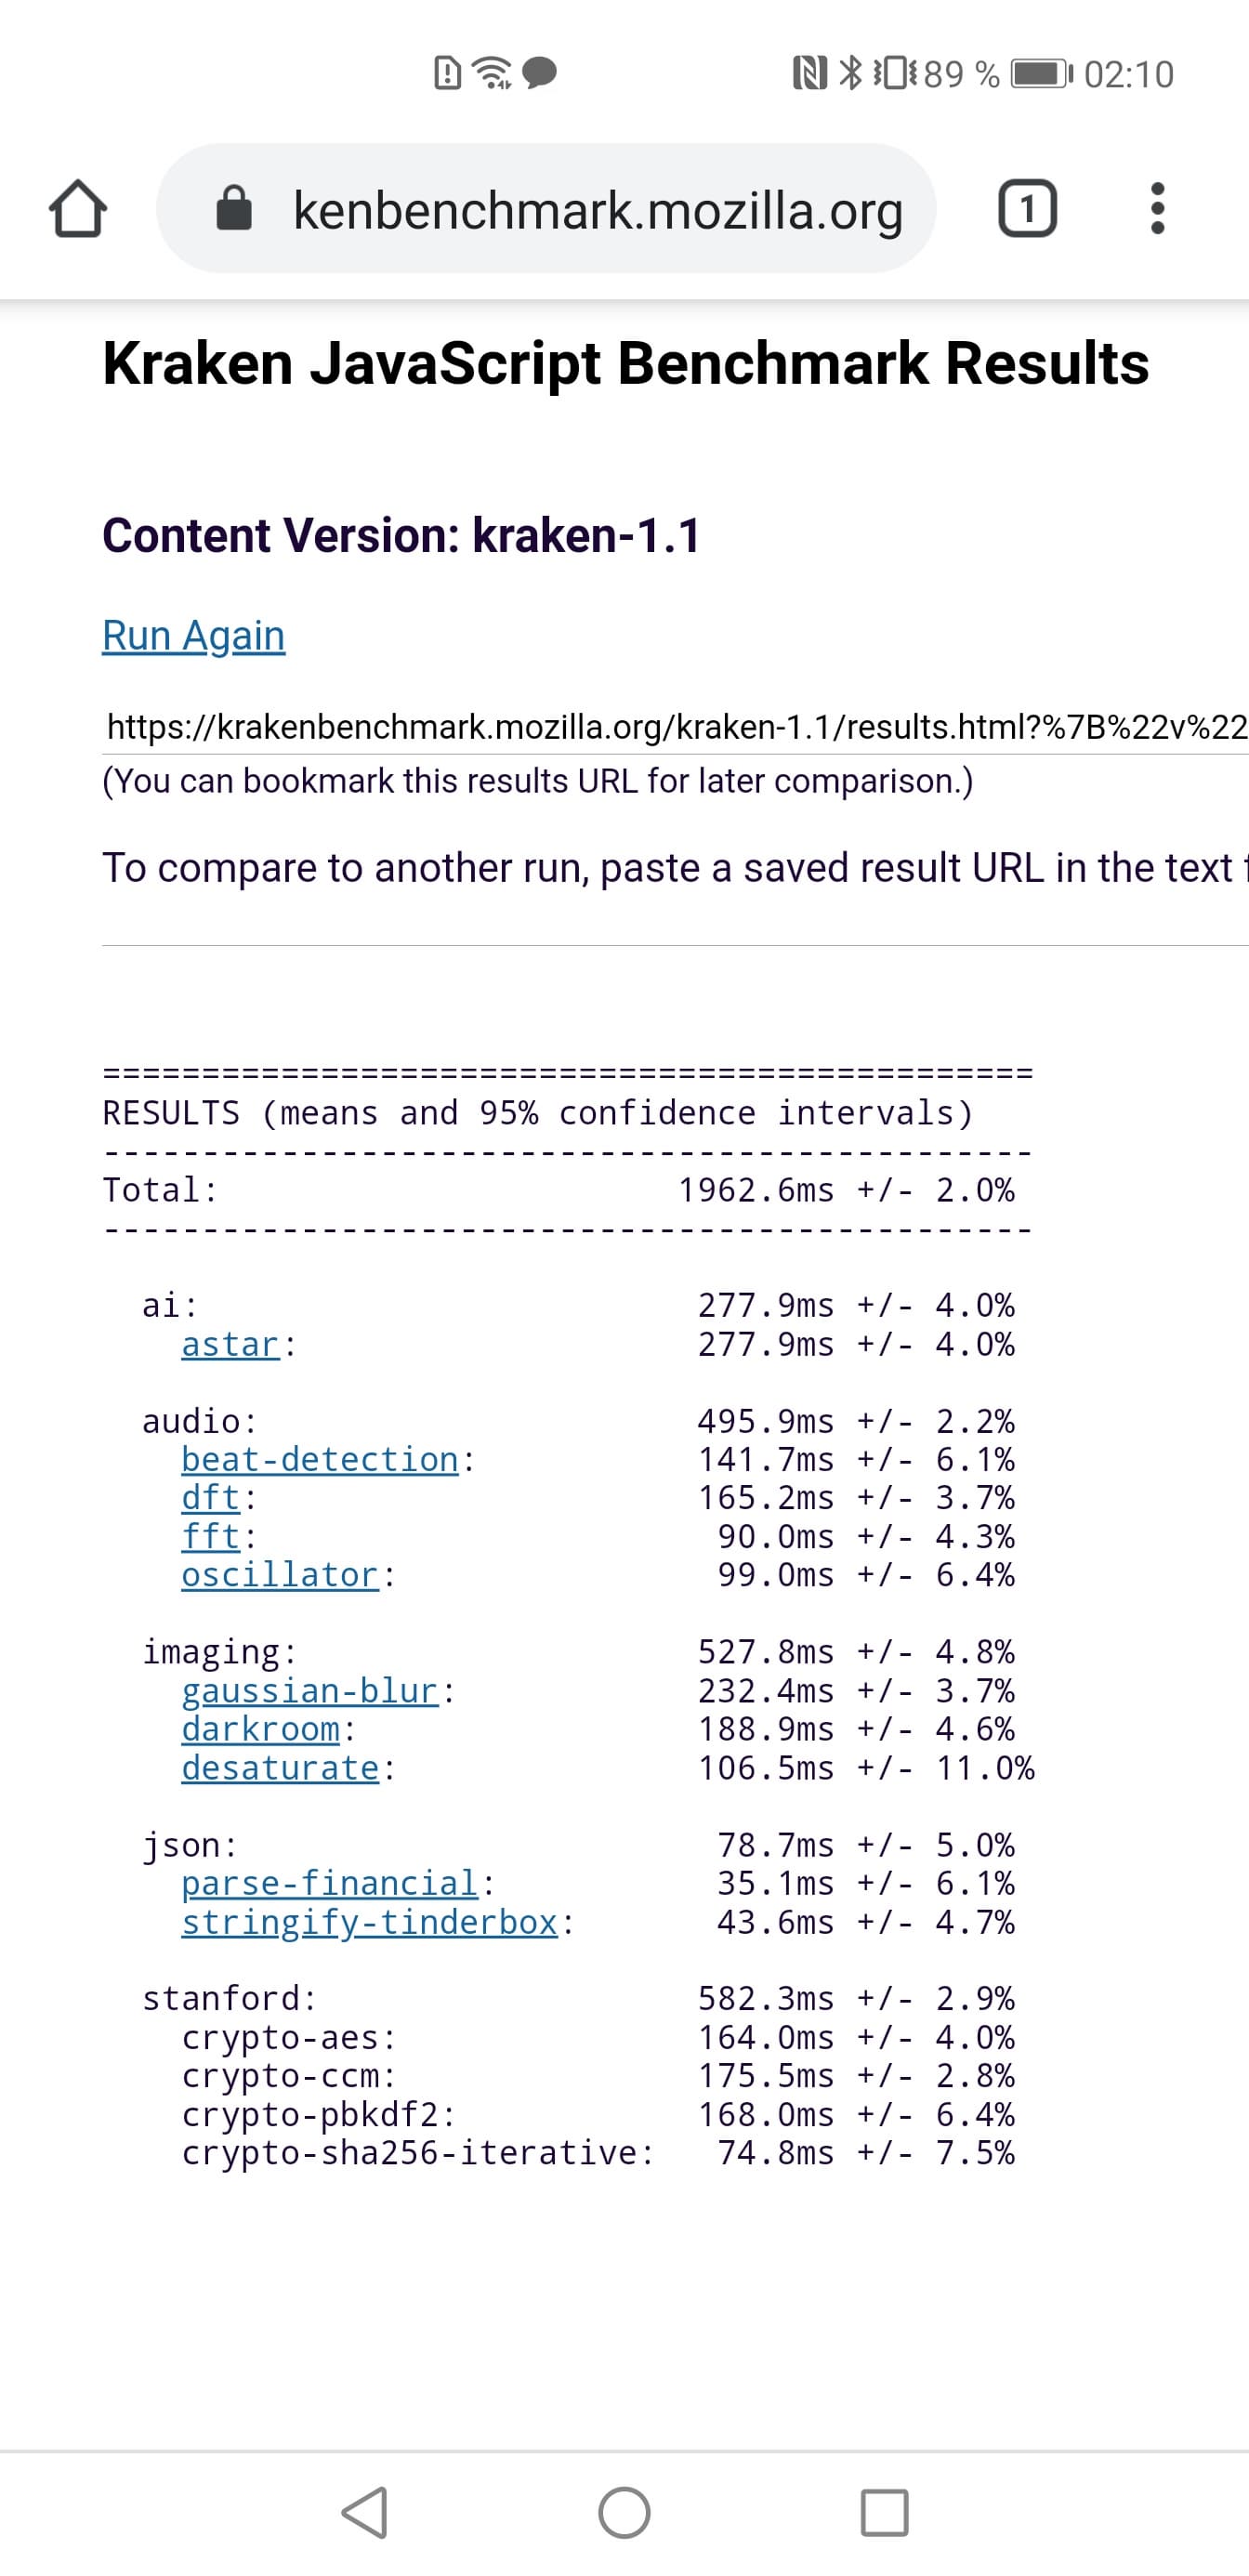Open the parse-financial test link
The image size is (1249, 2576).
point(330,1883)
